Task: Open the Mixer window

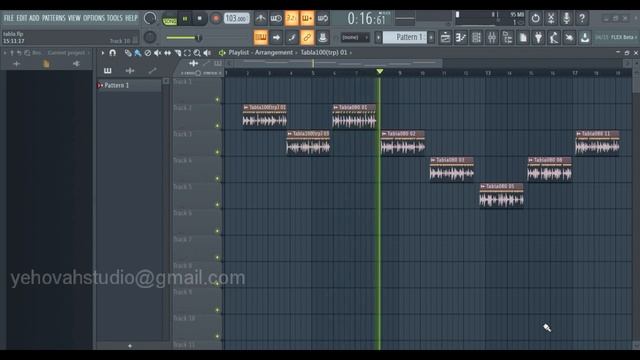Action: pos(492,38)
